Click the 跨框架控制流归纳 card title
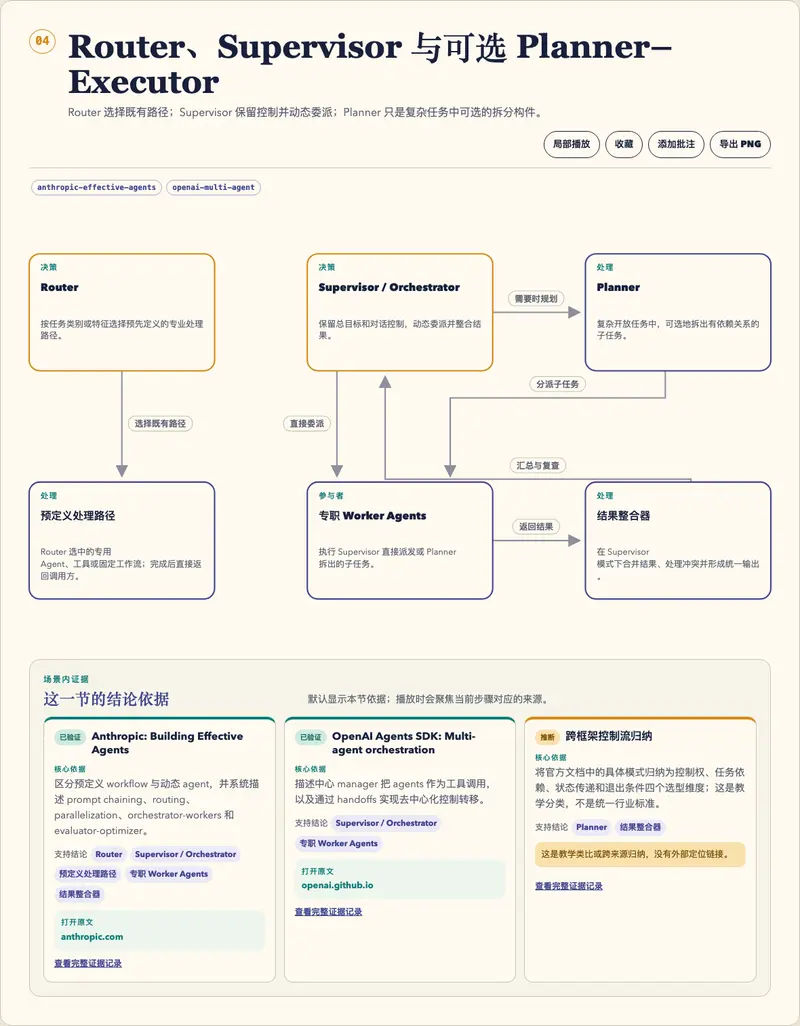Screen dimensions: 800x1026 pyautogui.click(x=608, y=736)
